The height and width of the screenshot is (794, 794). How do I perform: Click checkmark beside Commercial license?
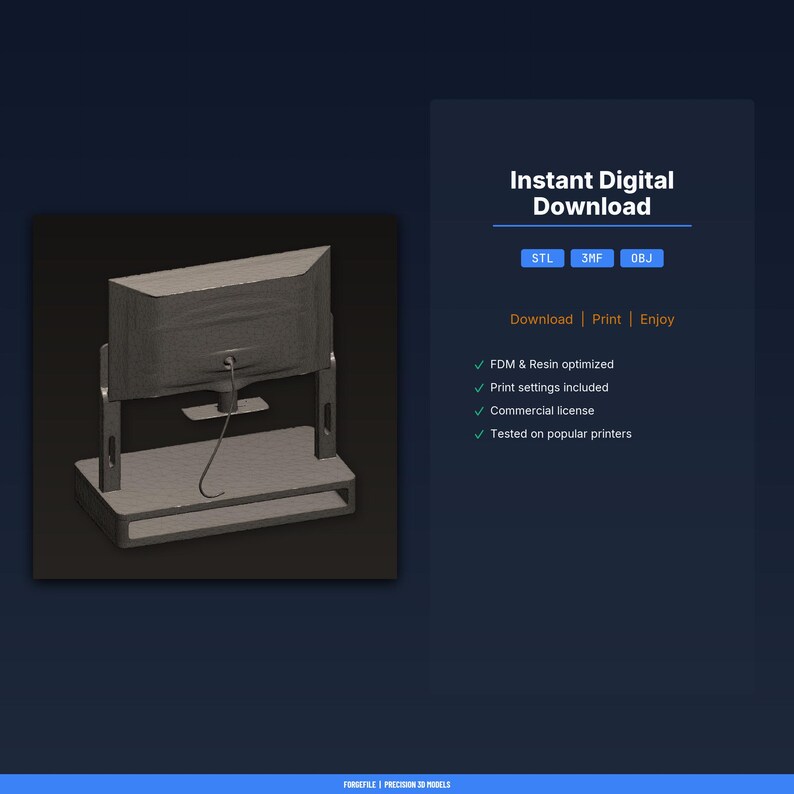(479, 411)
